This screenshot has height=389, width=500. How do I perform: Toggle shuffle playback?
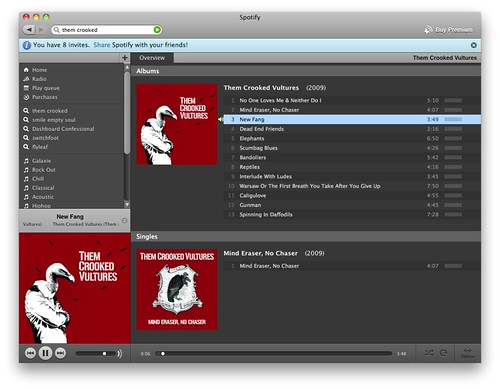click(x=429, y=353)
